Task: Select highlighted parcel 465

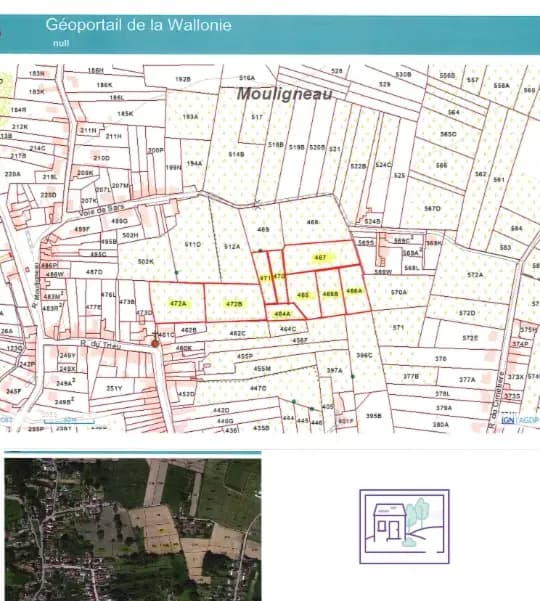Action: tap(303, 295)
